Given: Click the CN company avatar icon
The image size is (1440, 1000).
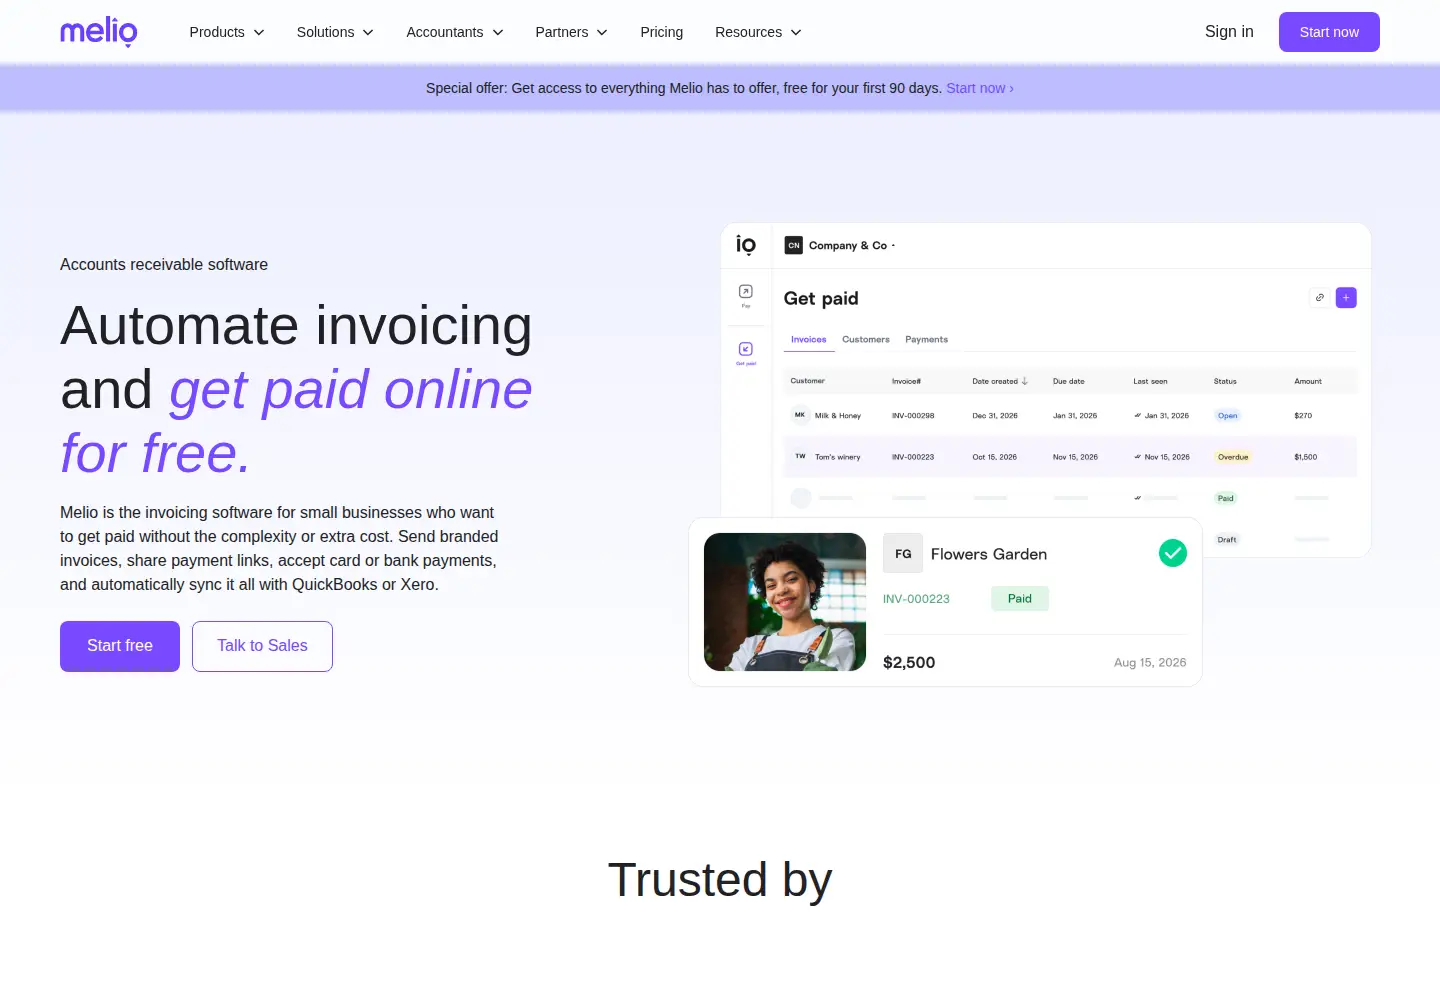Looking at the screenshot, I should [x=794, y=245].
